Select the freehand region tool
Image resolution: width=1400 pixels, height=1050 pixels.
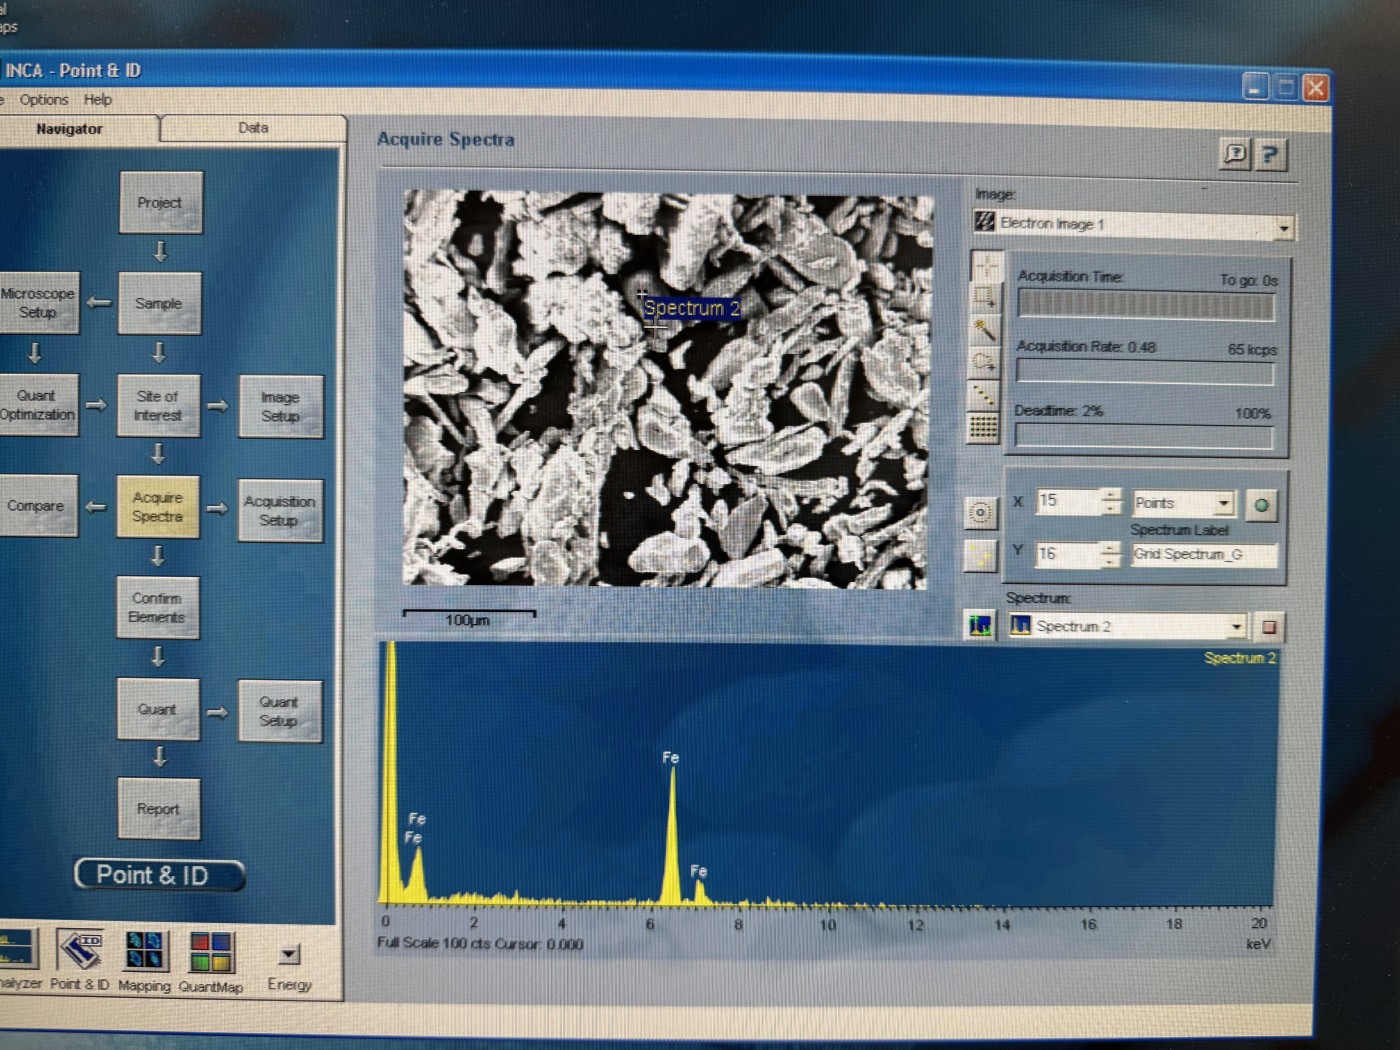[985, 362]
